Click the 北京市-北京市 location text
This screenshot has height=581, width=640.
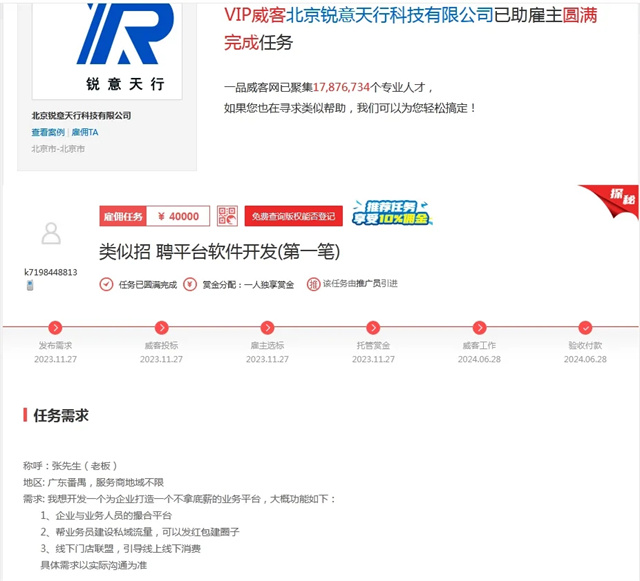point(58,149)
